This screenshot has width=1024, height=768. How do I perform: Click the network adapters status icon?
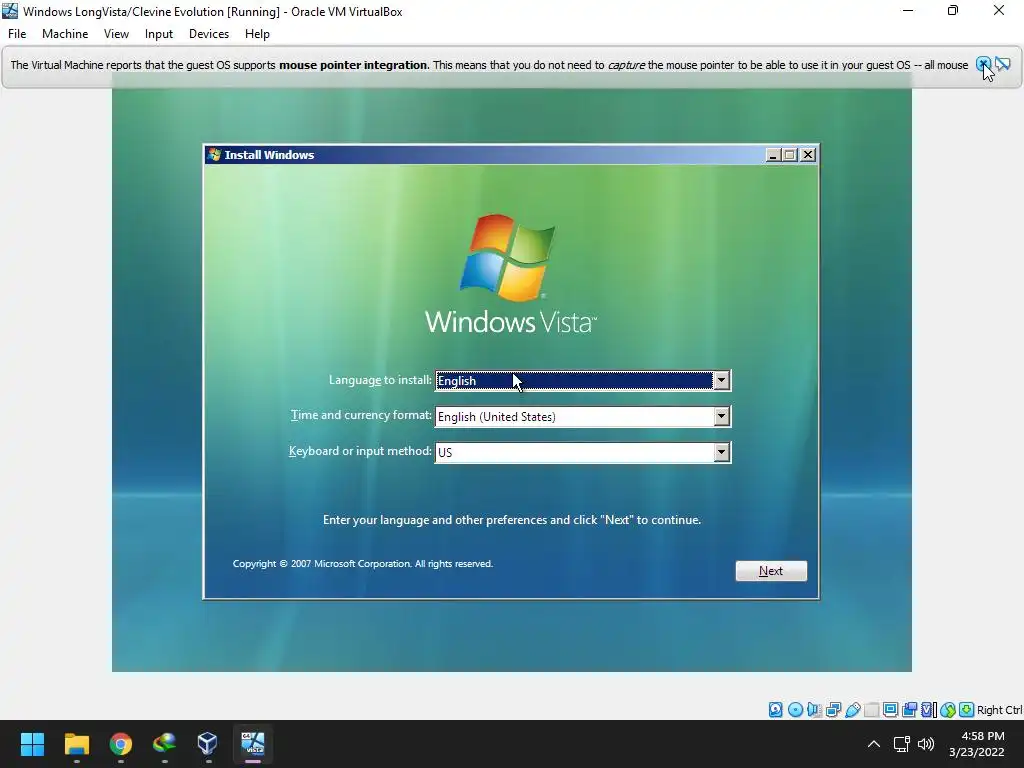tap(833, 710)
